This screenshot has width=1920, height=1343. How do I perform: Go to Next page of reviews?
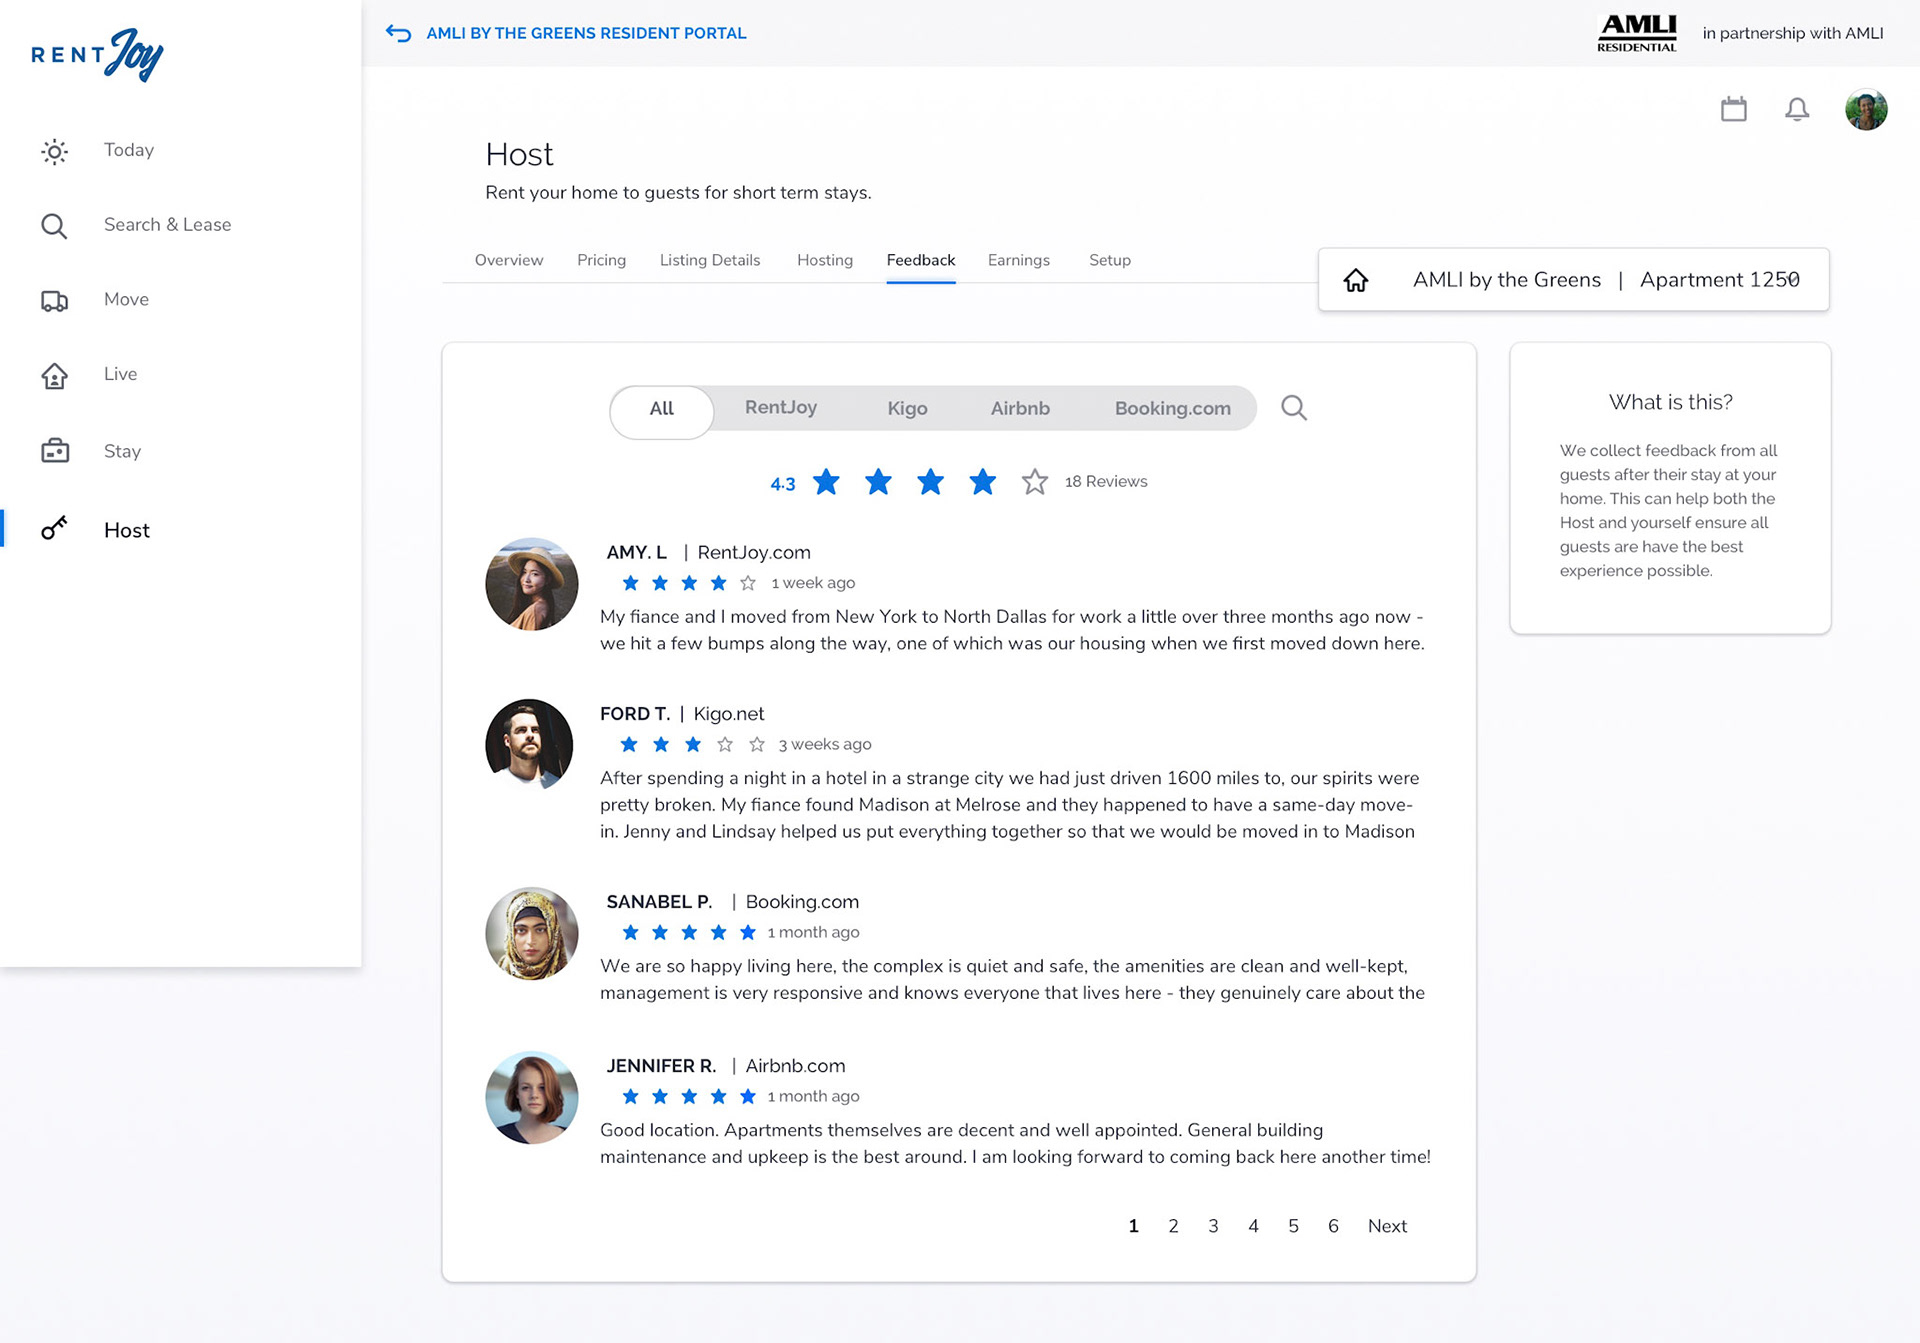1386,1226
